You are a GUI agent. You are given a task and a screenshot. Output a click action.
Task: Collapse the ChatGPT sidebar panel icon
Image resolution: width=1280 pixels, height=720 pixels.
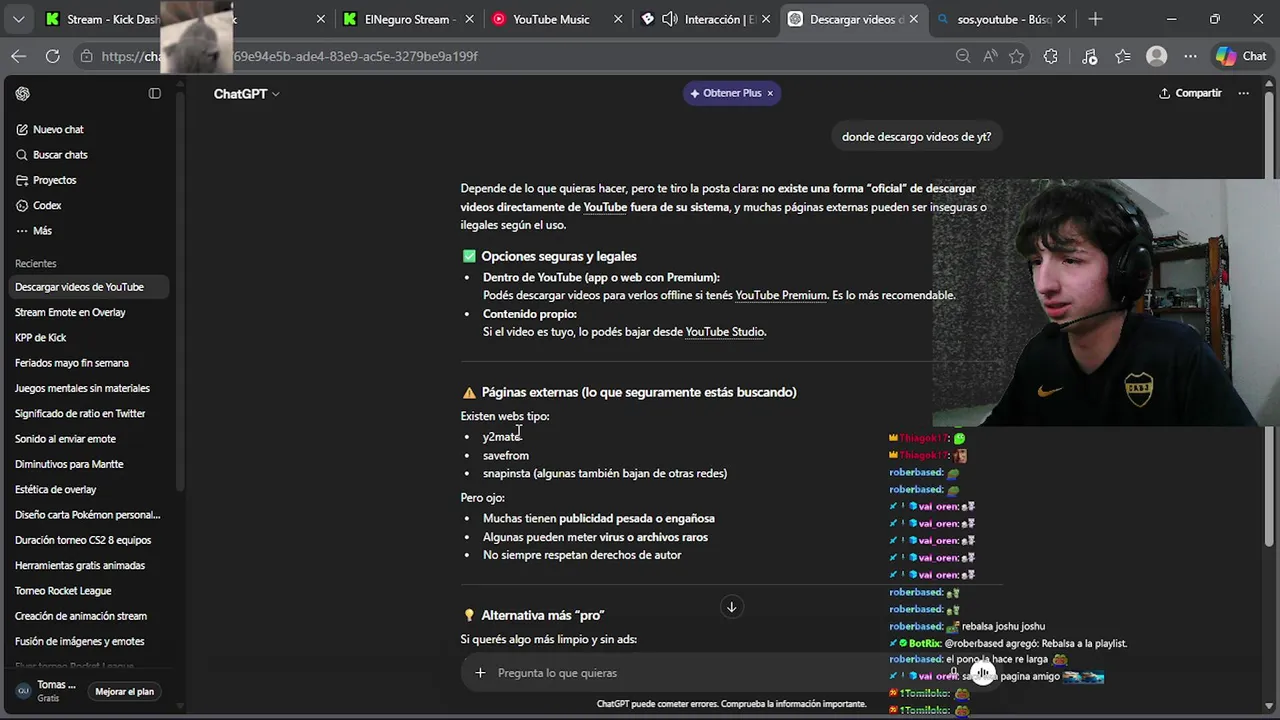coord(155,93)
